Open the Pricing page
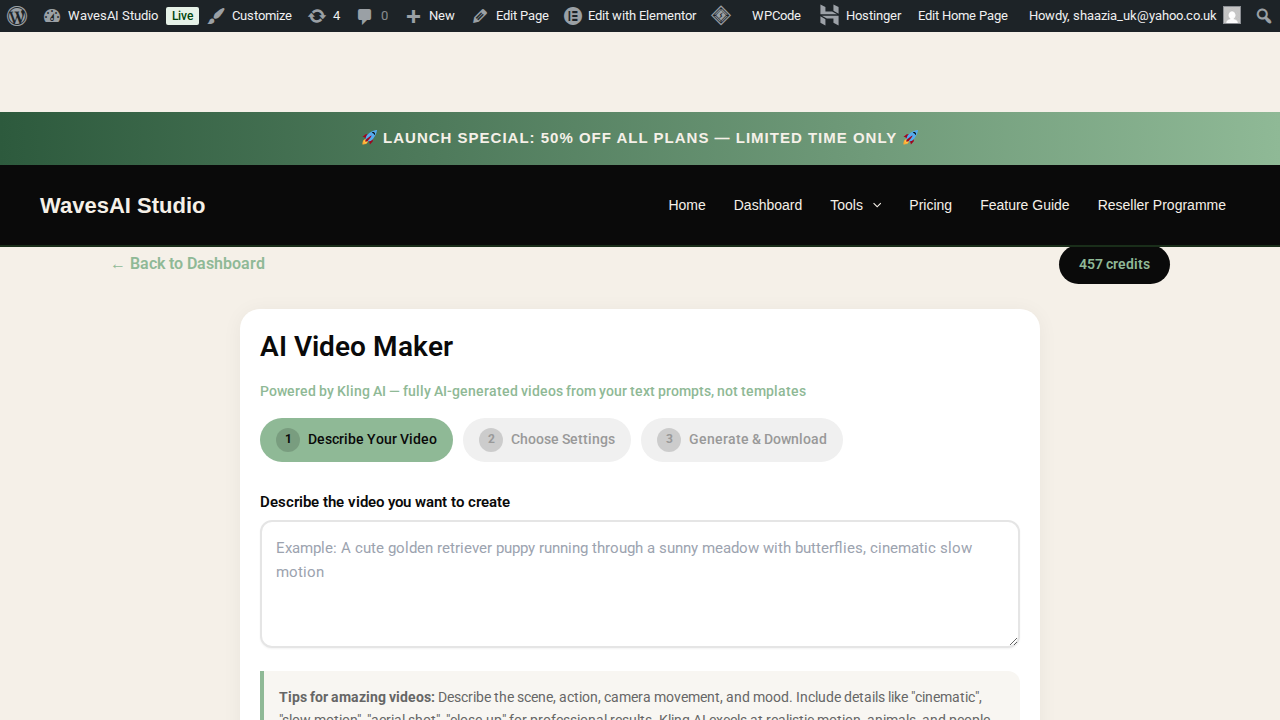This screenshot has width=1280, height=720. 930,205
